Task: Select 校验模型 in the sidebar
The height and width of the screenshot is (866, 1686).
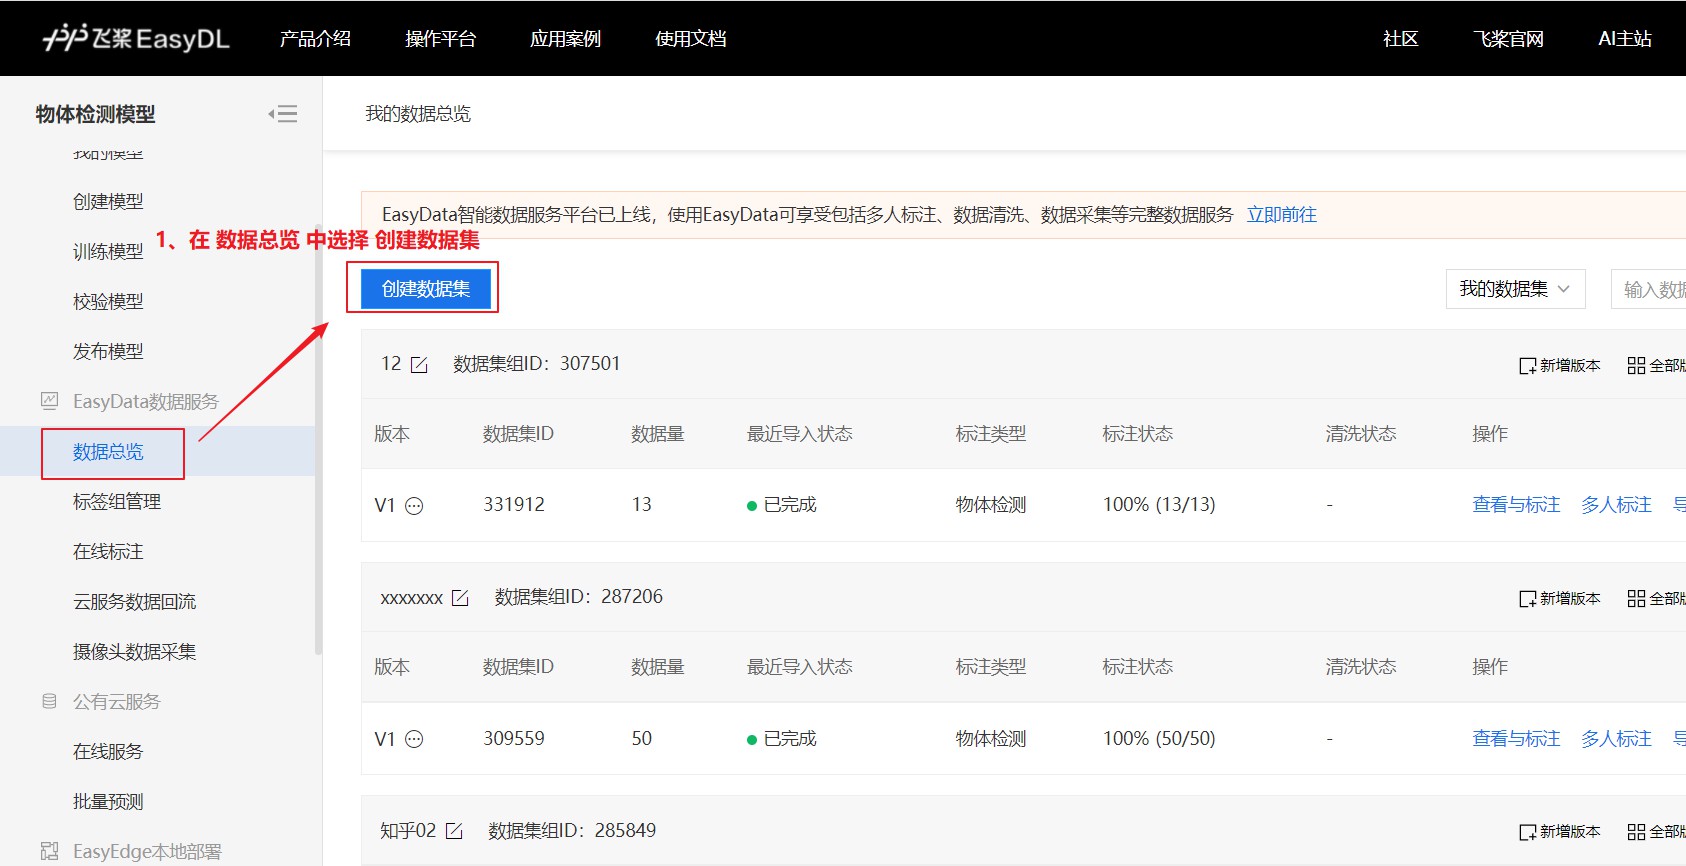Action: (108, 301)
